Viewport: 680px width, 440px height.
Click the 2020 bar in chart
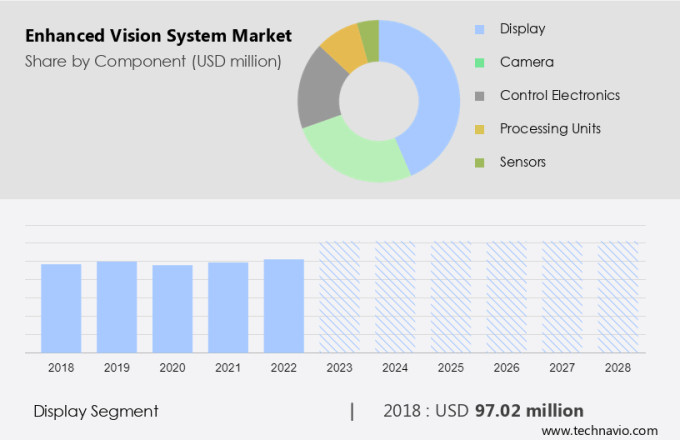click(172, 308)
